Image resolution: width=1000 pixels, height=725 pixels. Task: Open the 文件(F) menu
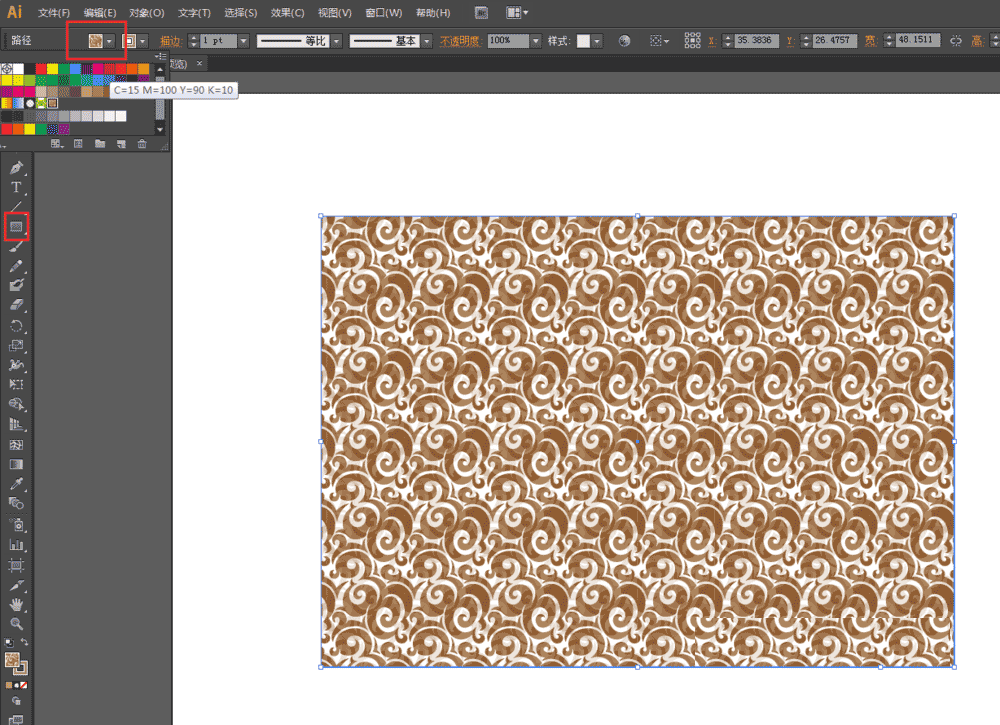[54, 13]
